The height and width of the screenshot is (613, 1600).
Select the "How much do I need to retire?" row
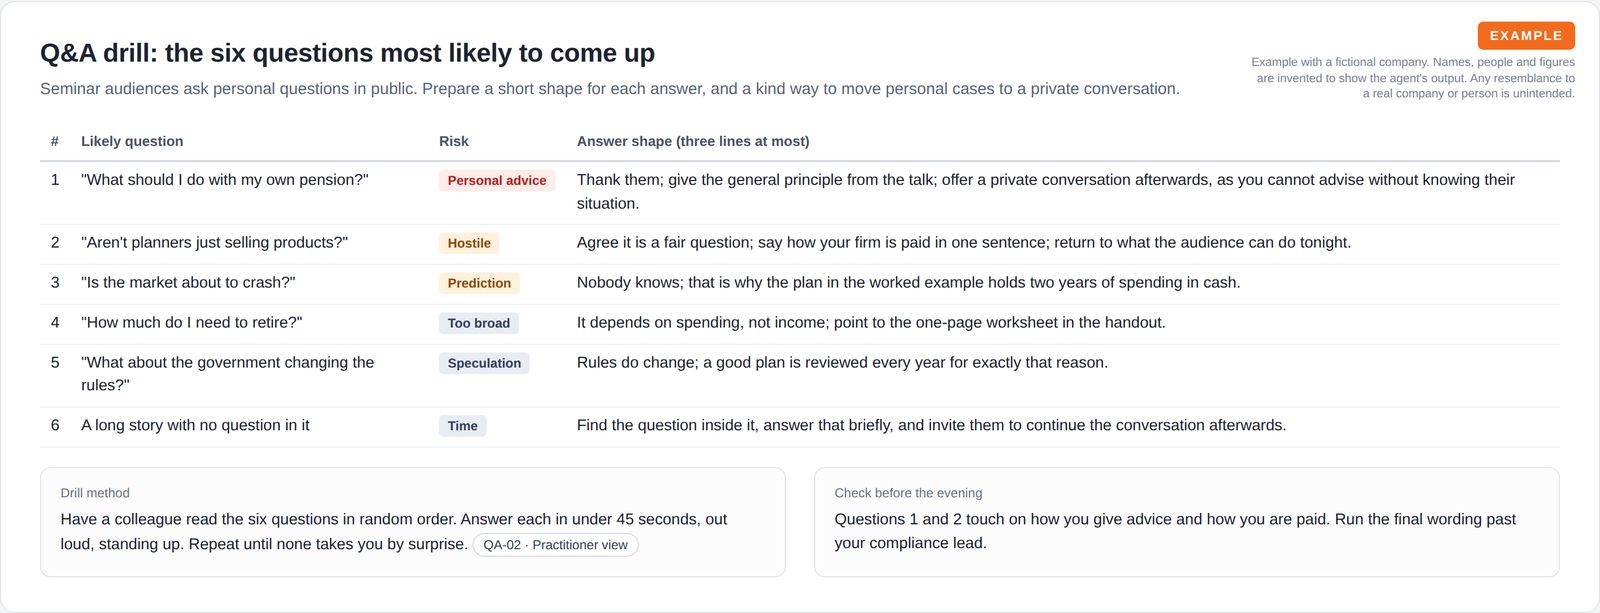click(800, 324)
